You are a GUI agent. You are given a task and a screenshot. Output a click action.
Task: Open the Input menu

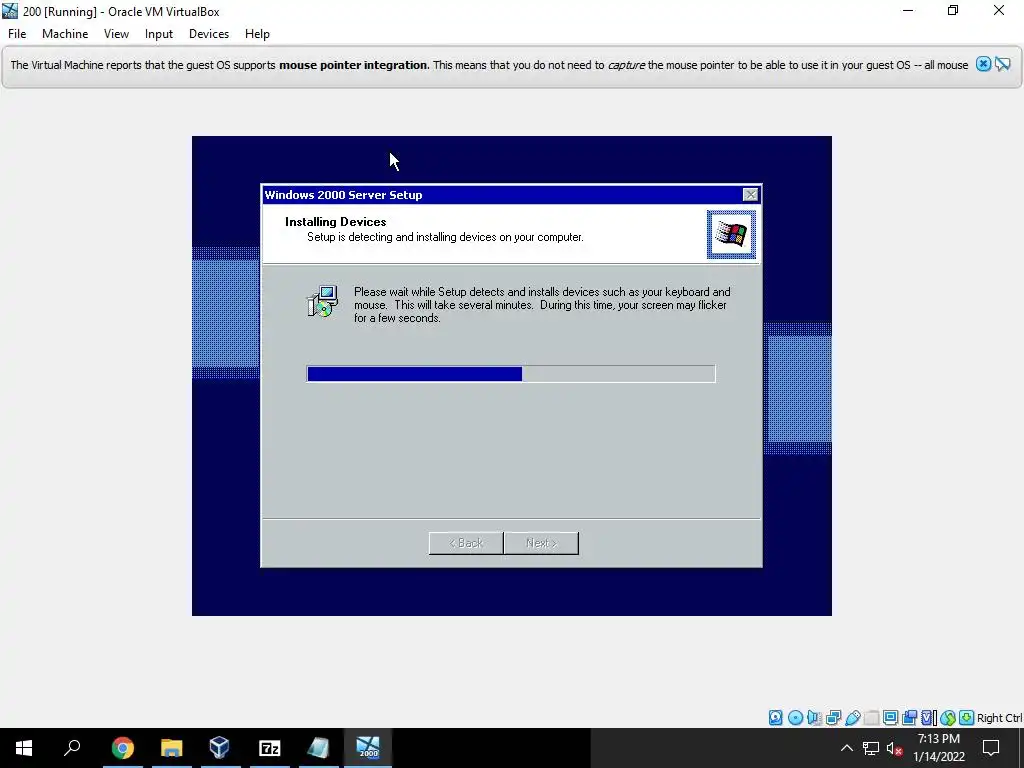[x=159, y=34]
